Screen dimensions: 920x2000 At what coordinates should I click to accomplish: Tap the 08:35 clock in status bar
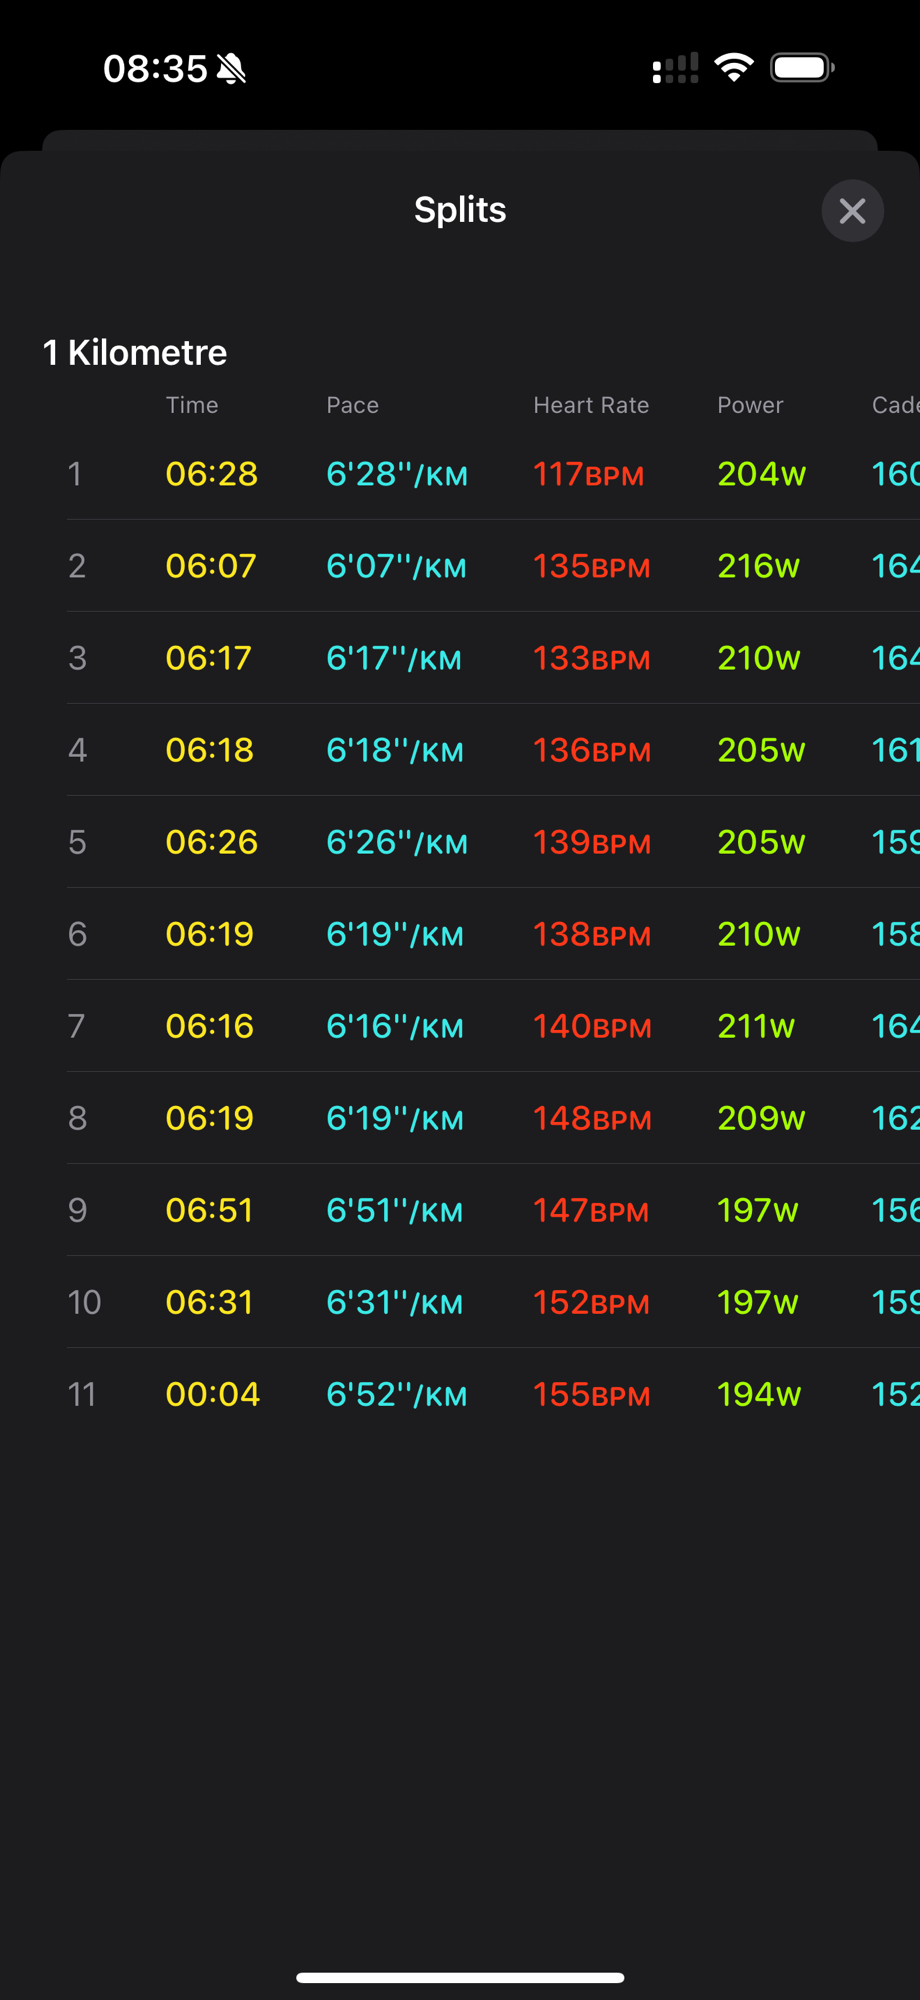[x=155, y=69]
